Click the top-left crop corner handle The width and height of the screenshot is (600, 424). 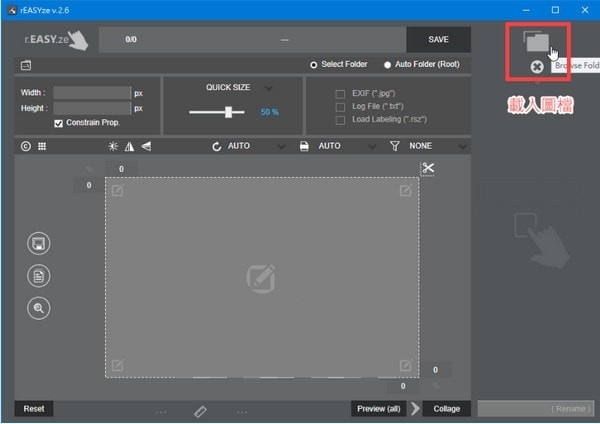[117, 190]
